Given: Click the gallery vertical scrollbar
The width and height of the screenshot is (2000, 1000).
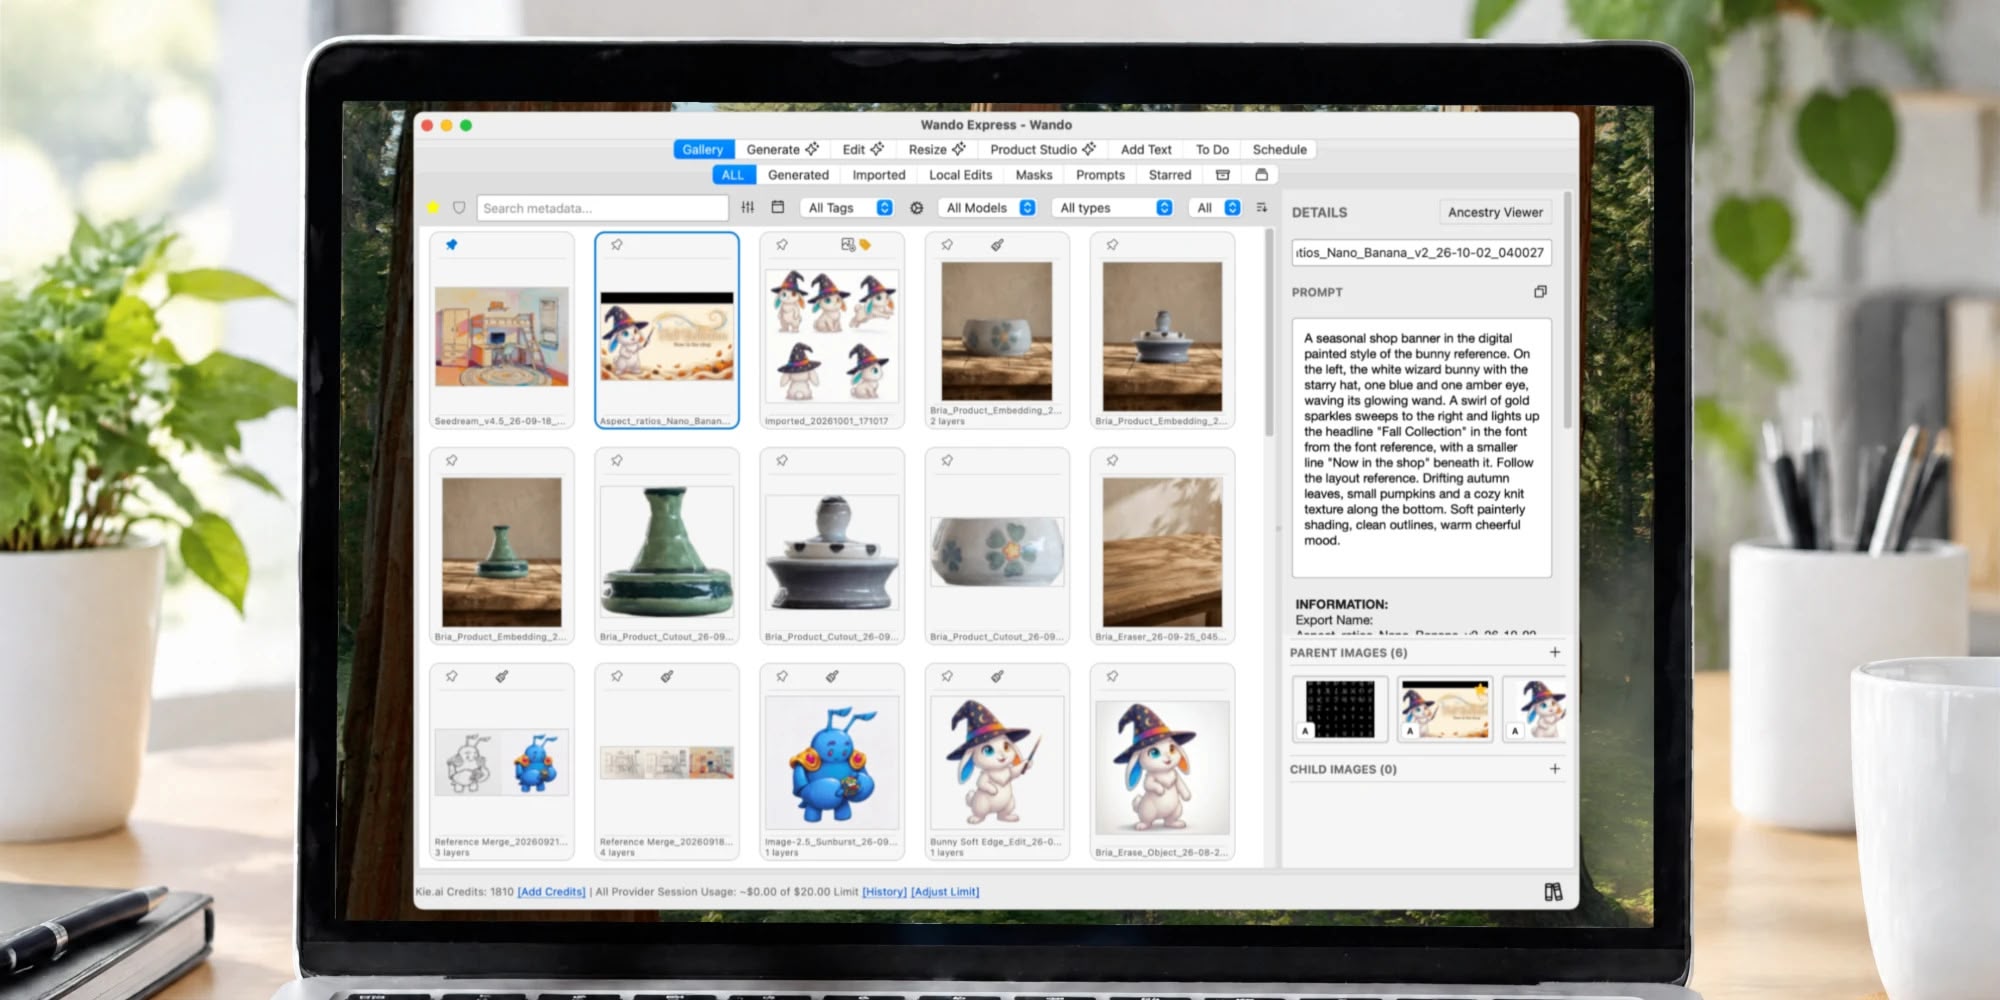Looking at the screenshot, I should coord(1269,332).
